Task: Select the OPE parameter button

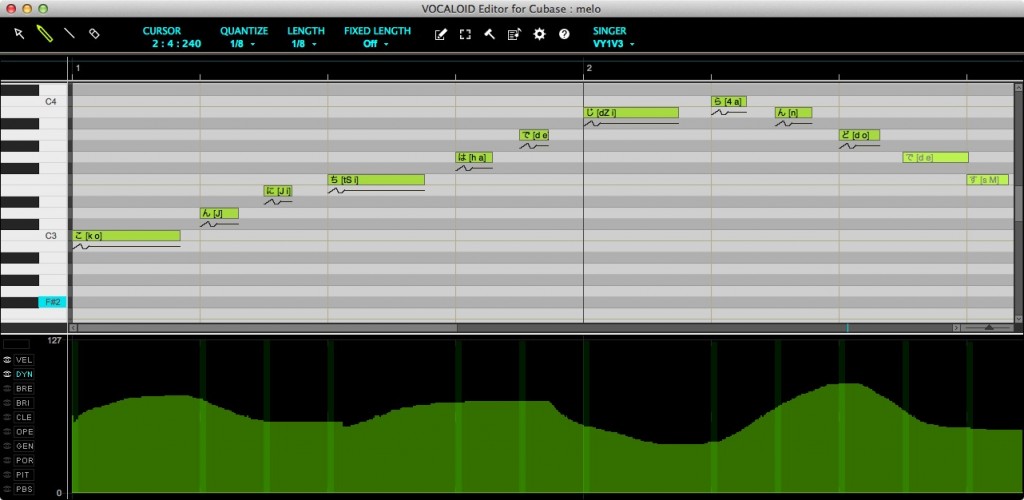Action: (24, 431)
